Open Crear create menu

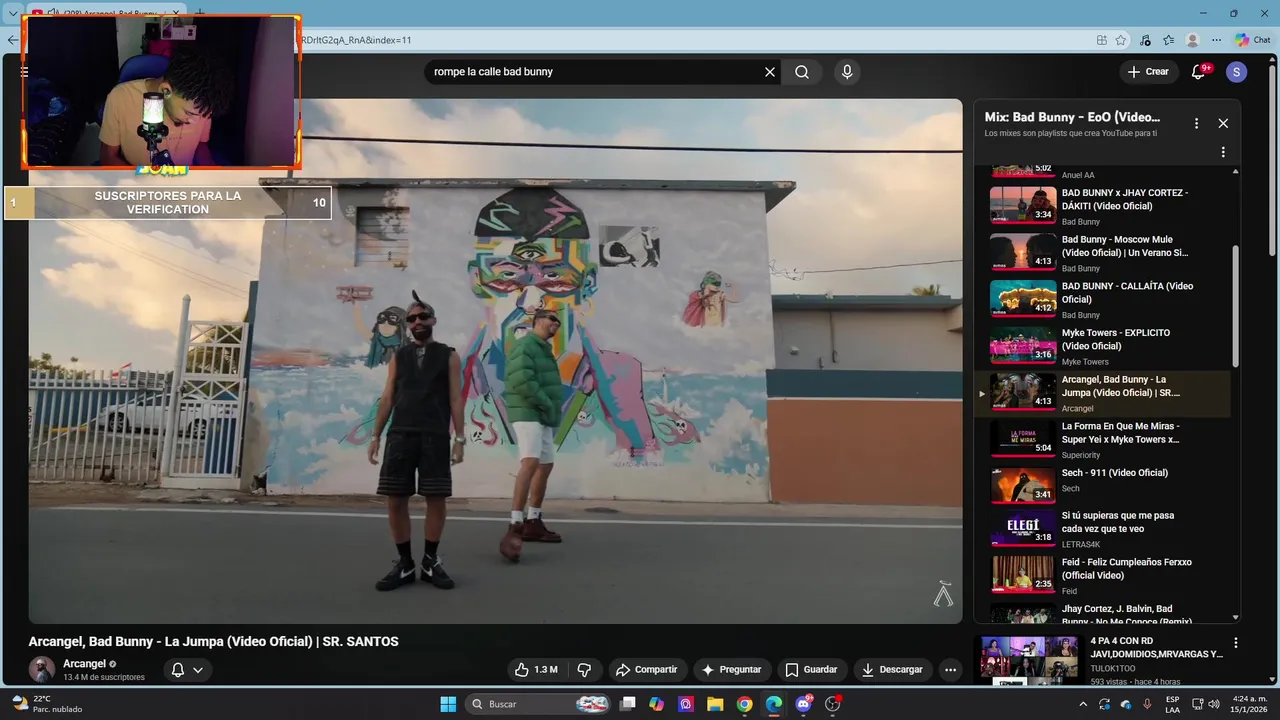click(x=1148, y=72)
